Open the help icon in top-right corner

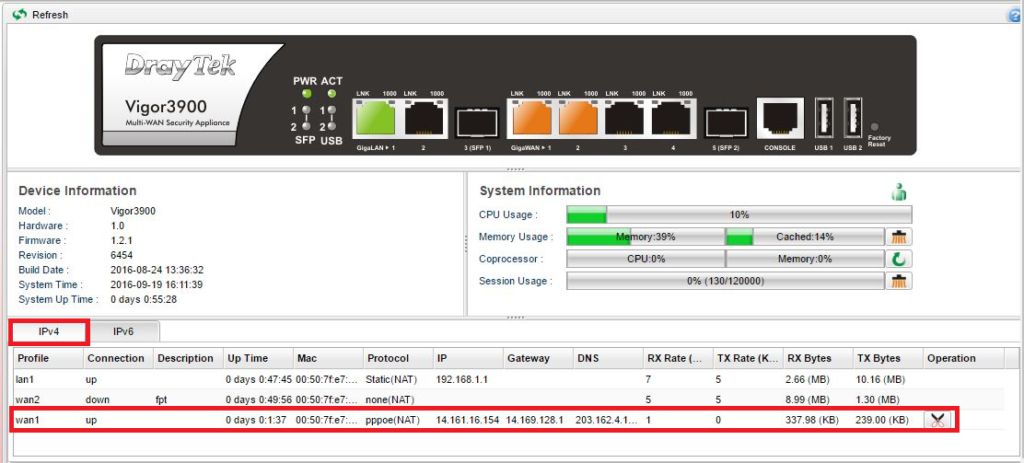pyautogui.click(x=1015, y=15)
